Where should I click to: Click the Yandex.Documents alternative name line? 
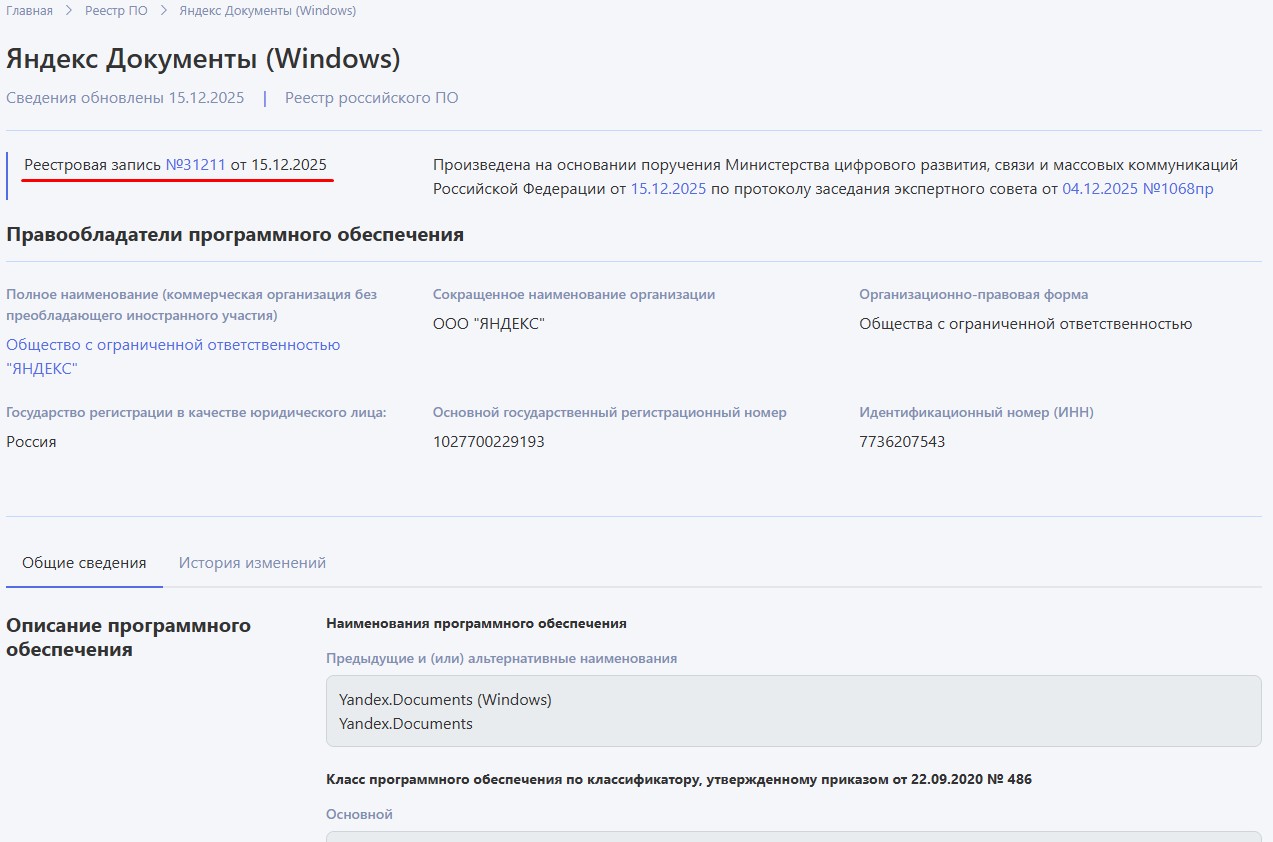(406, 723)
